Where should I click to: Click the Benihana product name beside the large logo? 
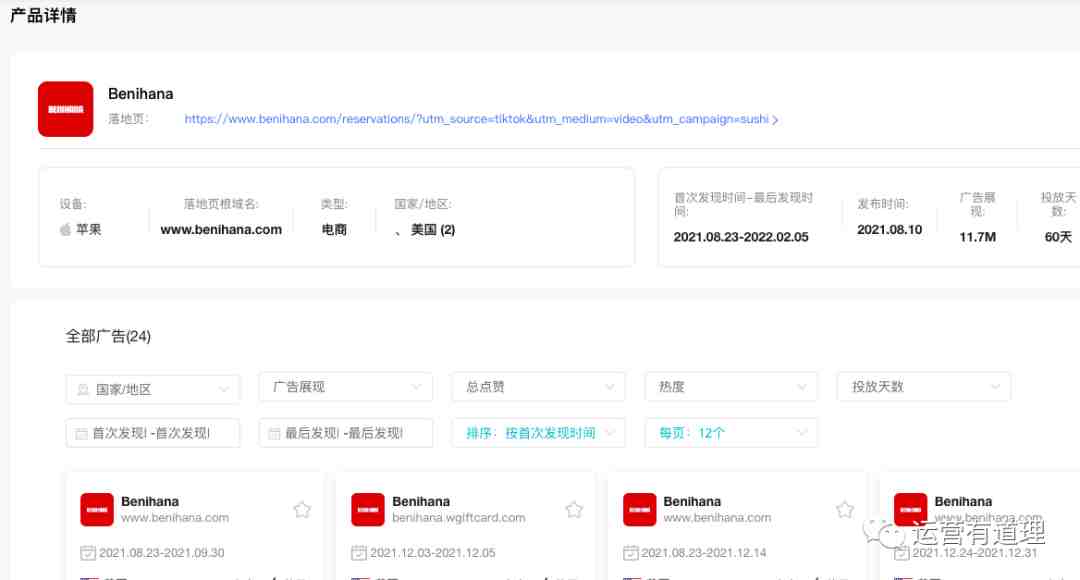(x=141, y=94)
